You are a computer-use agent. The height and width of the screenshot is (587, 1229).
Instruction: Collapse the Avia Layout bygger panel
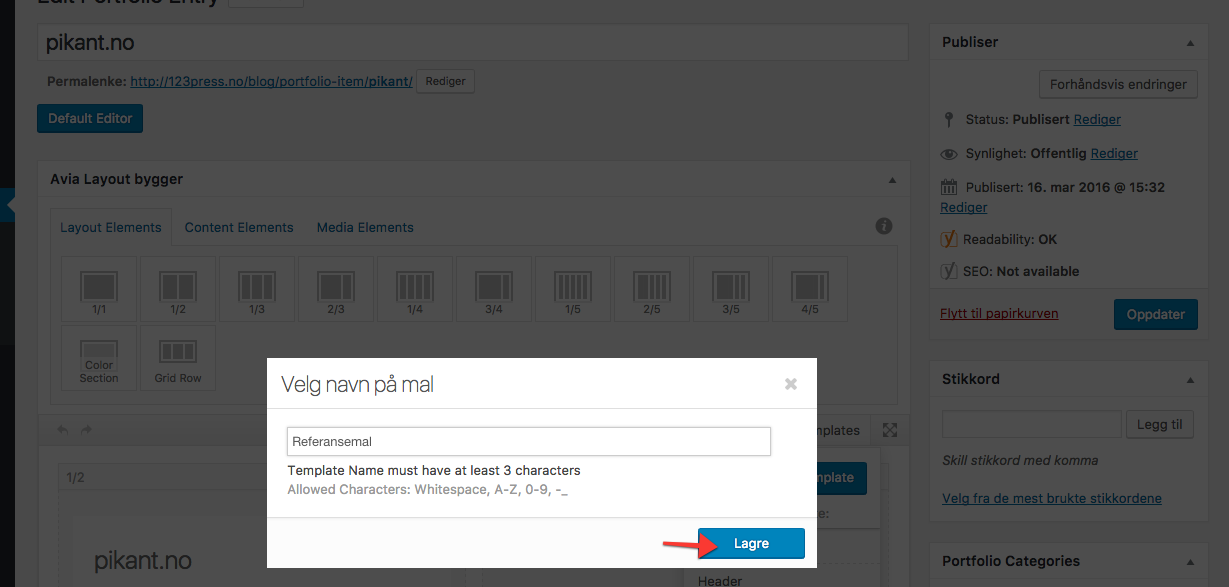[x=891, y=180]
